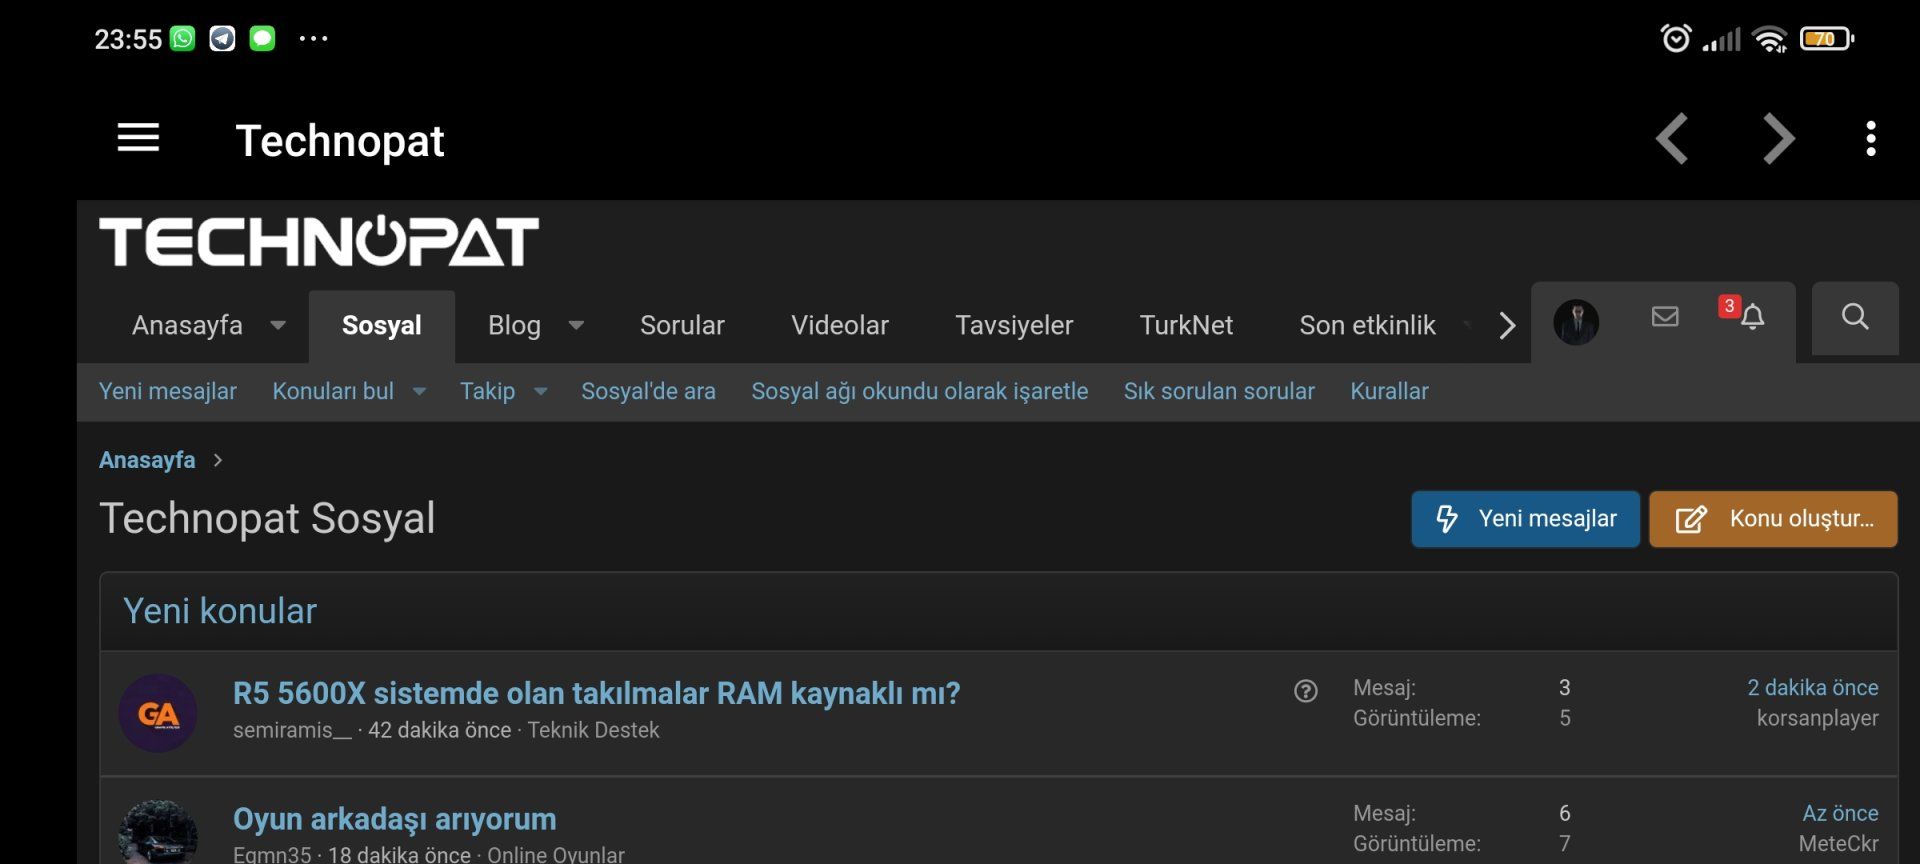Open the Teknik Destek forum link

[x=593, y=730]
